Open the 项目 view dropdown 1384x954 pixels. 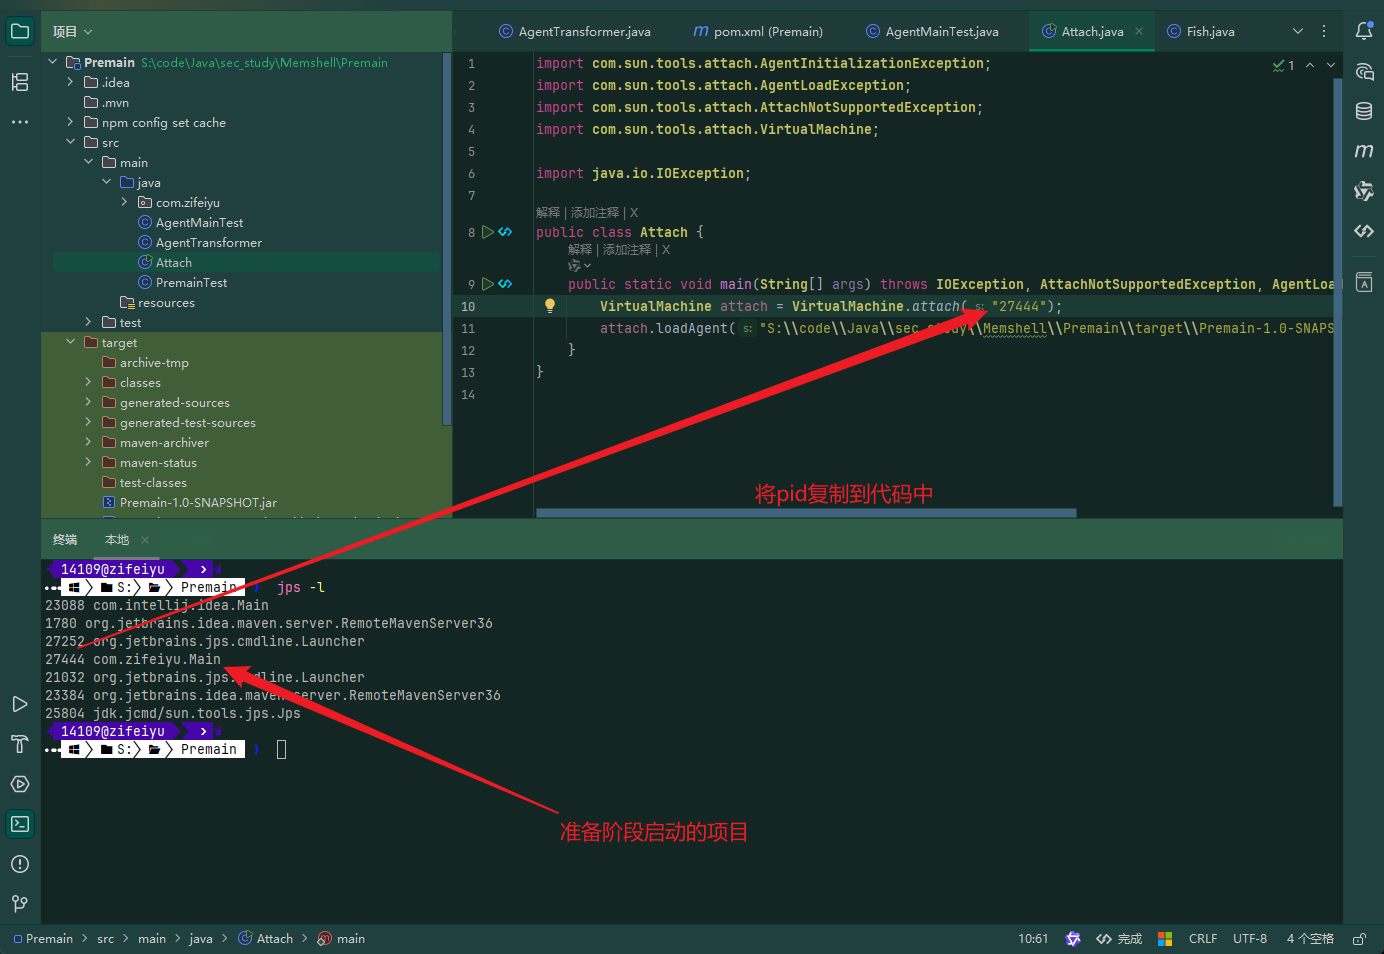(72, 32)
